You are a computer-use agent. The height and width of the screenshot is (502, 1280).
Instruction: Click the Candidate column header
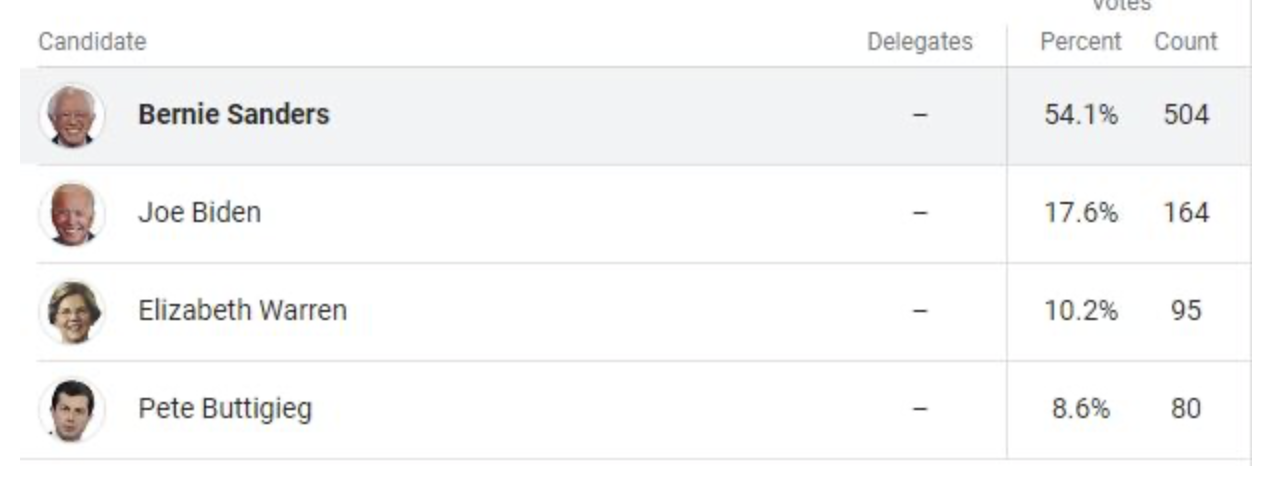tap(92, 42)
